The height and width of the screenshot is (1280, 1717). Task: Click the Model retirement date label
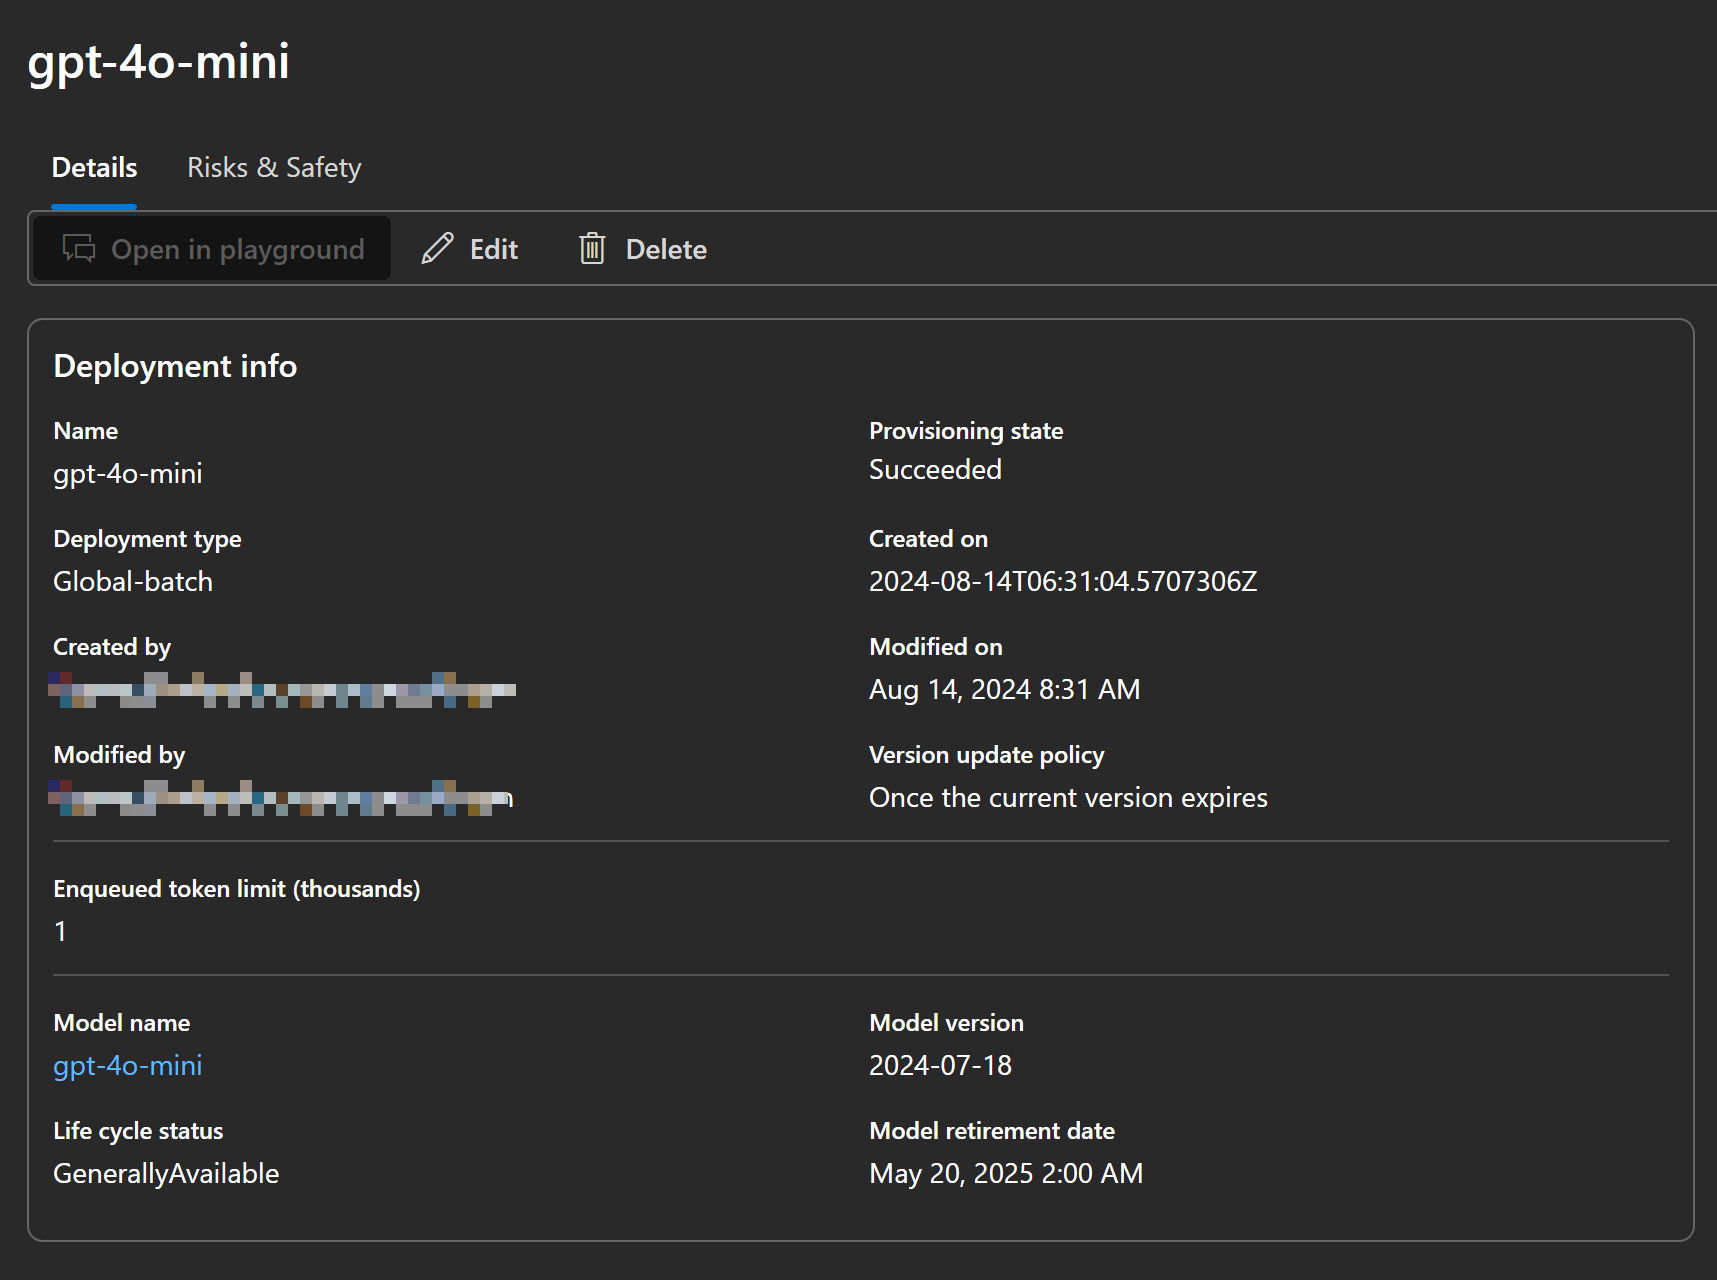(x=992, y=1131)
